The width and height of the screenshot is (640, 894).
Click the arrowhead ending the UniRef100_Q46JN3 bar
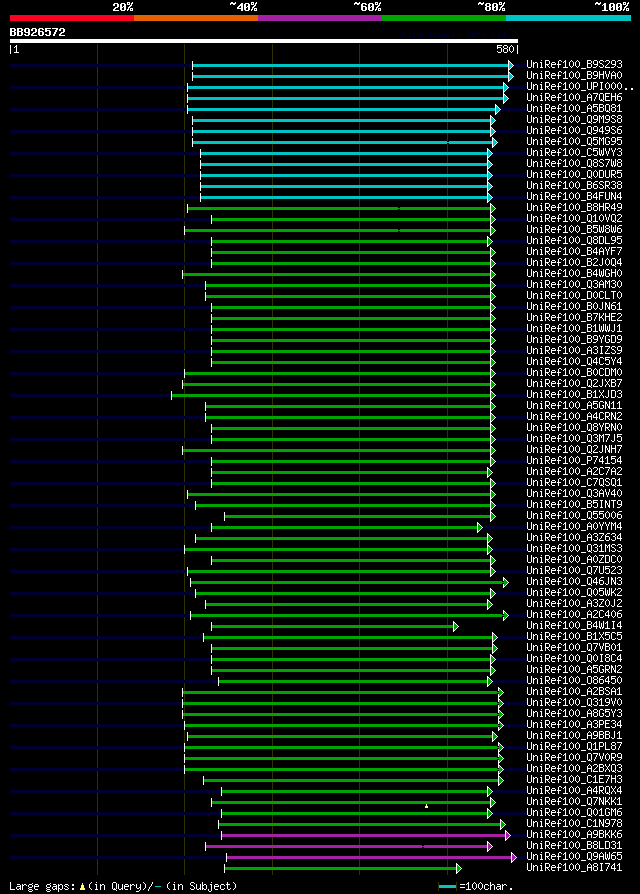pos(506,583)
